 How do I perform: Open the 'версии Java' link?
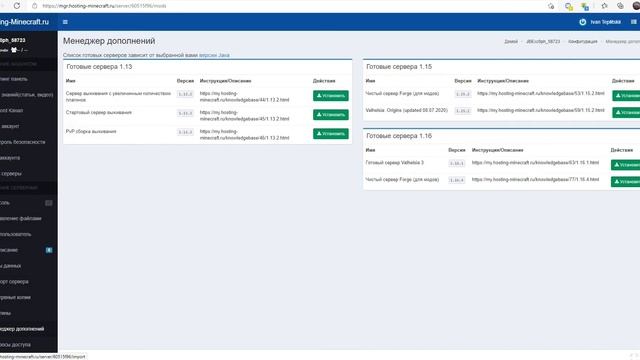[214, 55]
